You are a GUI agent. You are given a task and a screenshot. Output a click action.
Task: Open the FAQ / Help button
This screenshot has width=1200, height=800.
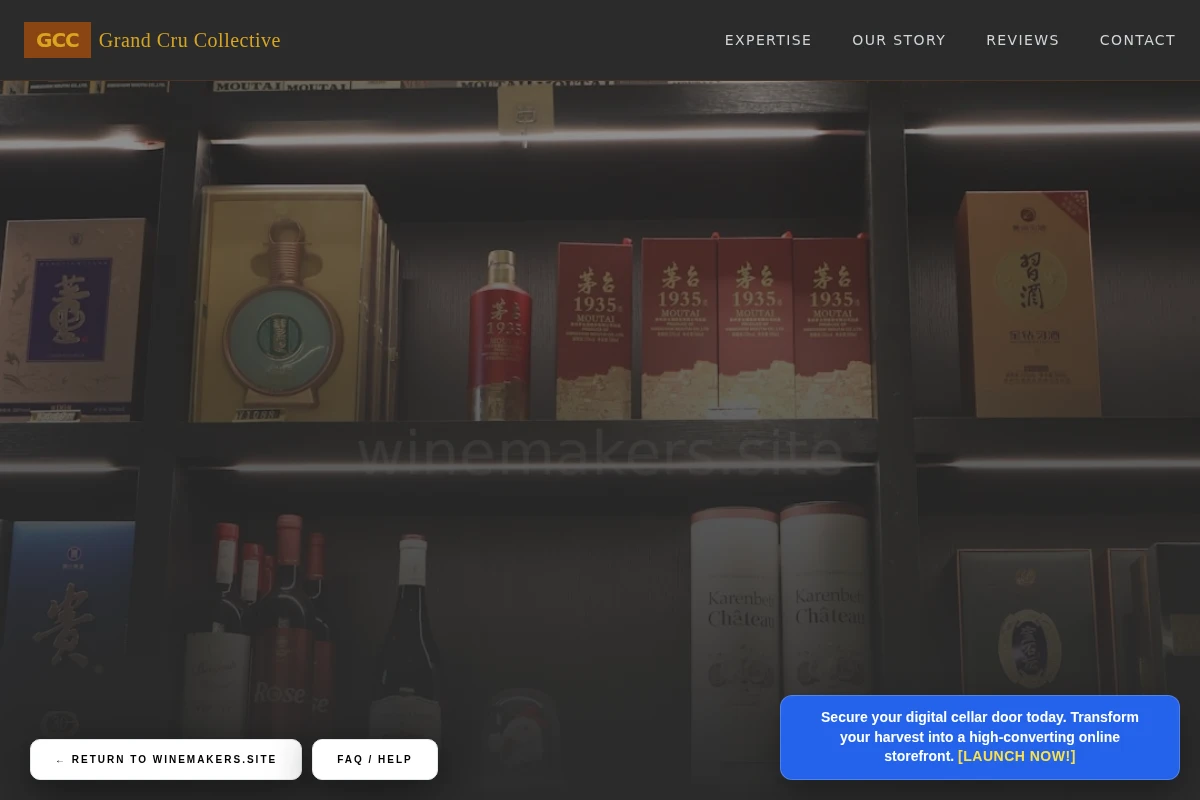(x=375, y=760)
